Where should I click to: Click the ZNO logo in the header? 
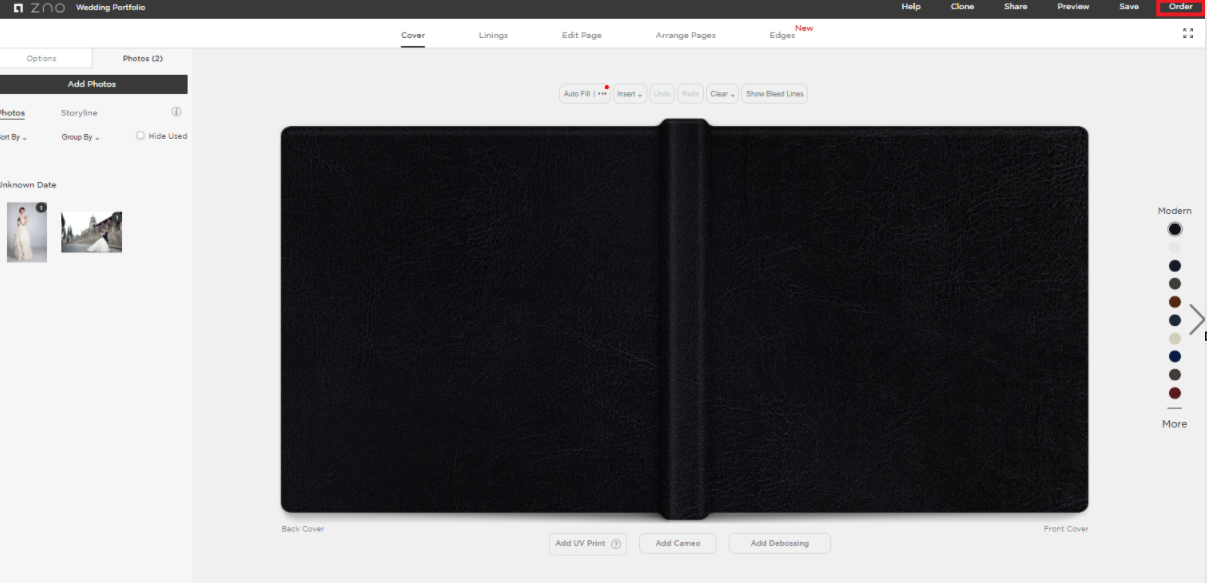(39, 7)
